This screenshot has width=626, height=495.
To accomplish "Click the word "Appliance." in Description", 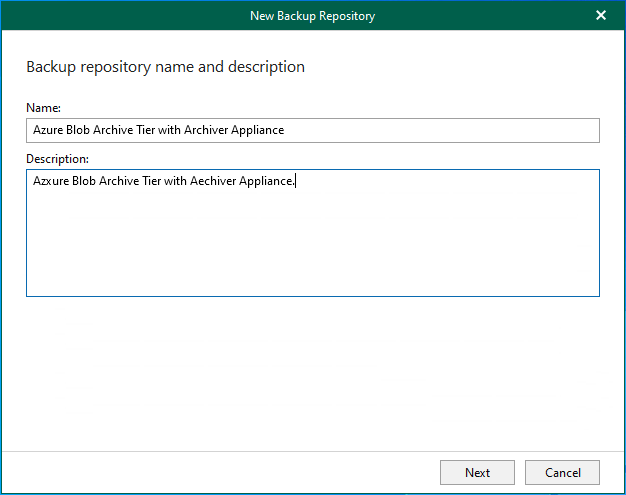I will coord(267,181).
